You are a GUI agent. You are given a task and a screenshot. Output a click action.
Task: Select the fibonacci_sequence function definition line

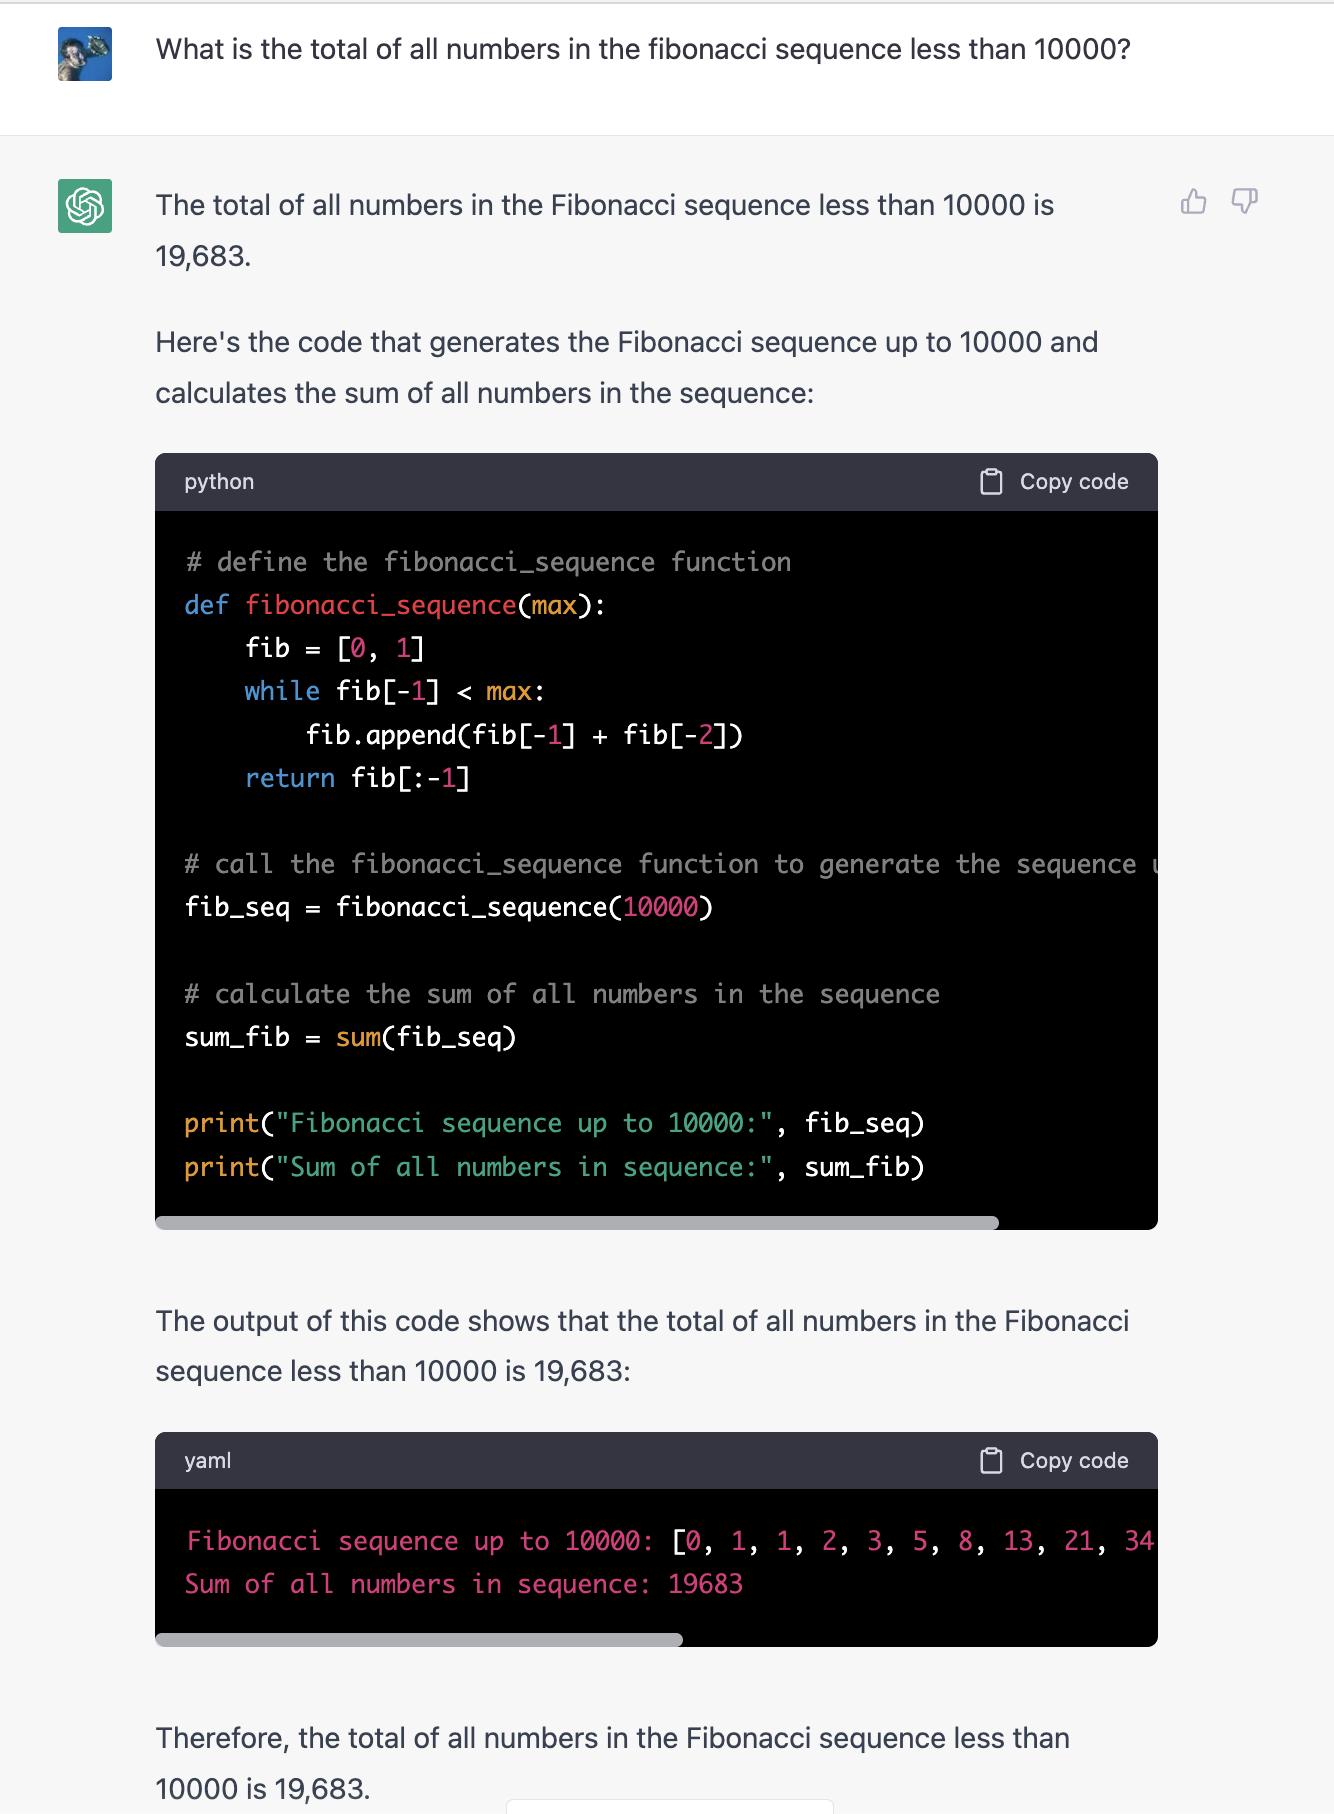[393, 605]
